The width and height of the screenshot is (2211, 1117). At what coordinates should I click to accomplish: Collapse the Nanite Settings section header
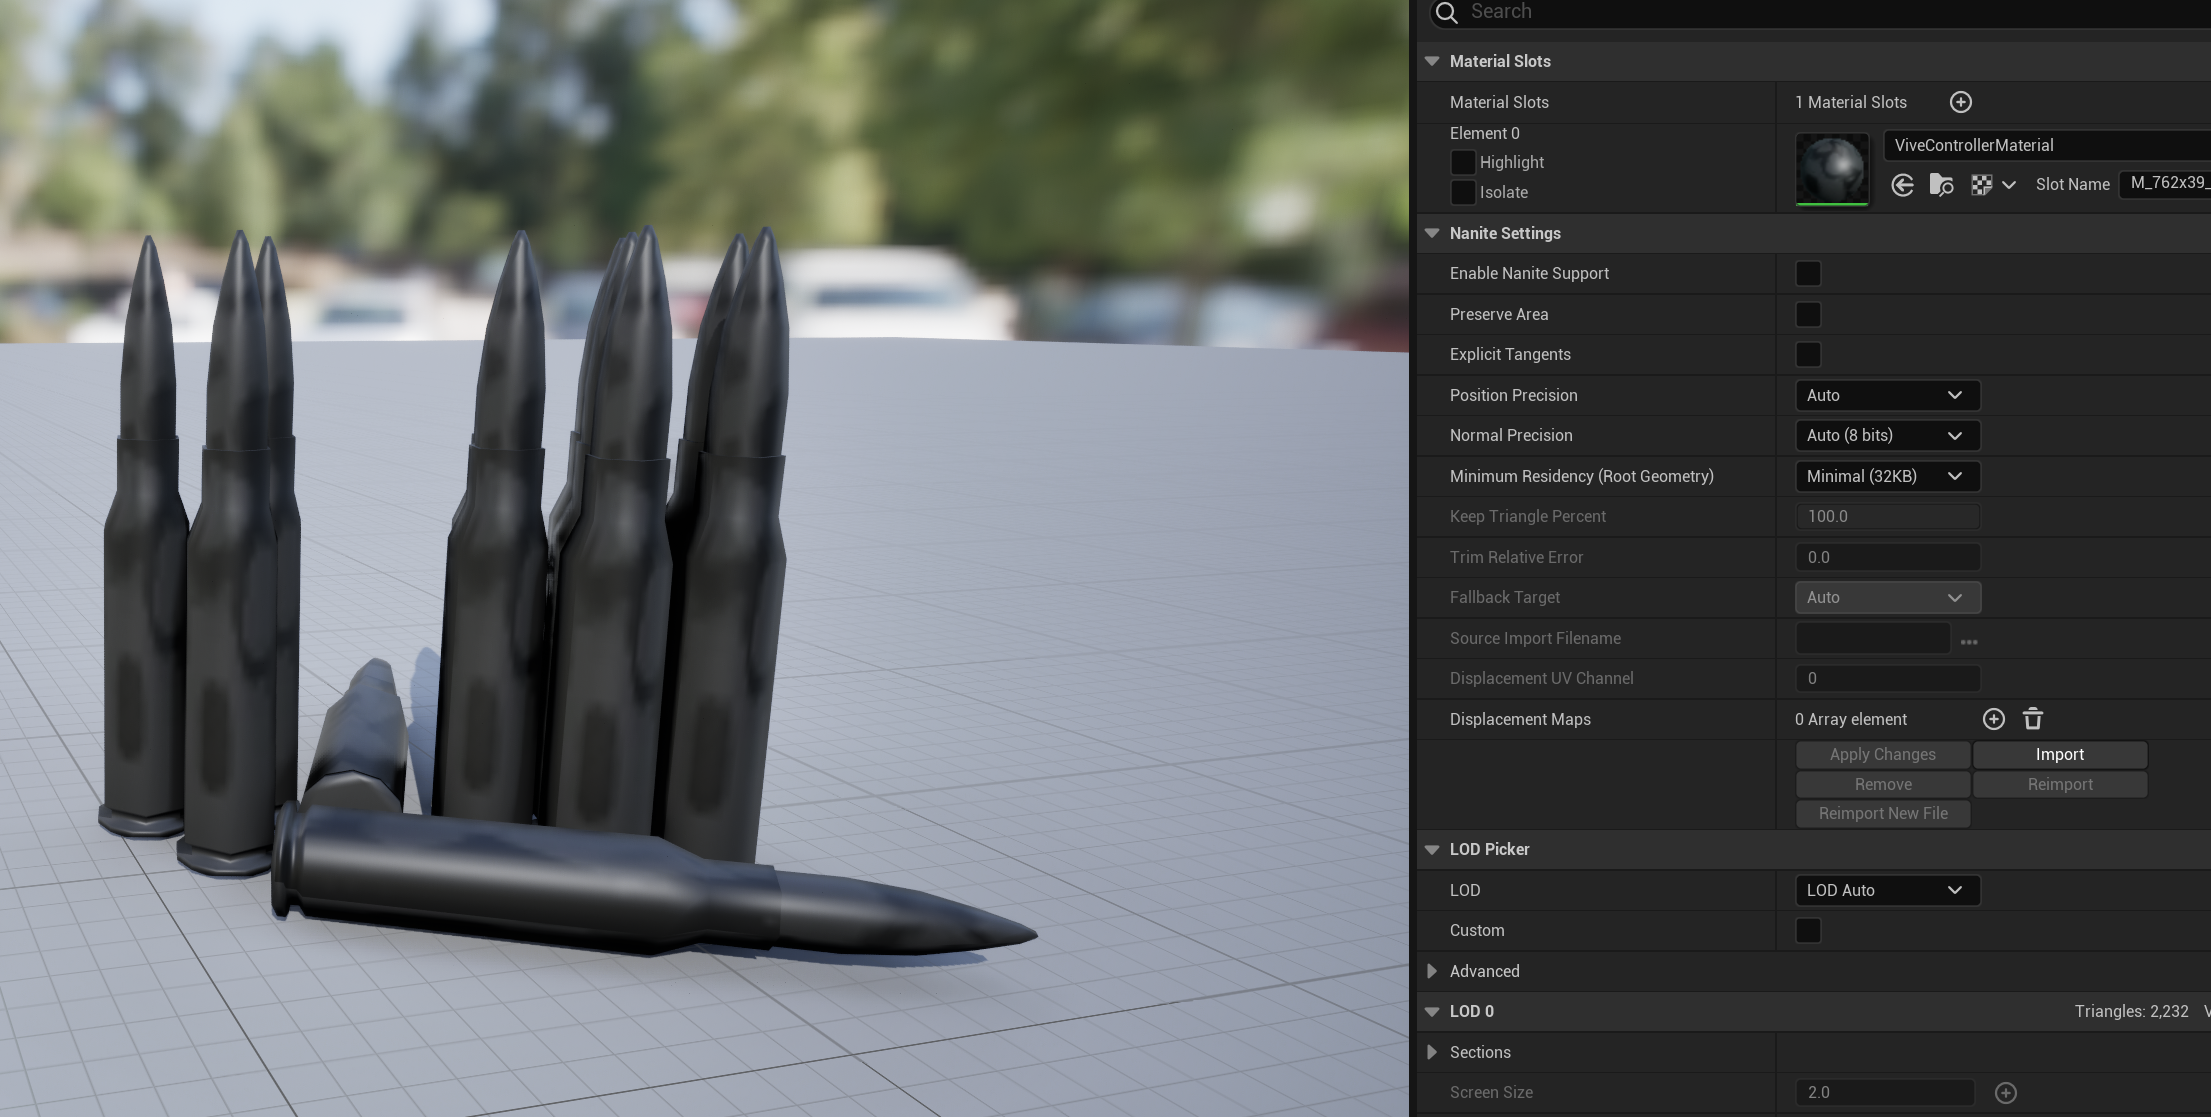point(1432,233)
